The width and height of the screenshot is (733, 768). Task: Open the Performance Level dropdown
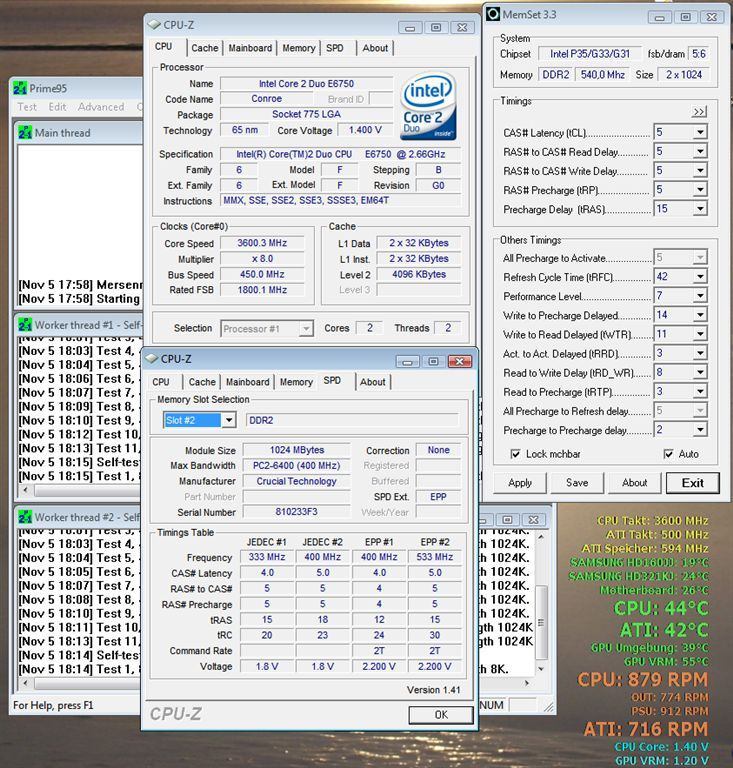coord(700,296)
